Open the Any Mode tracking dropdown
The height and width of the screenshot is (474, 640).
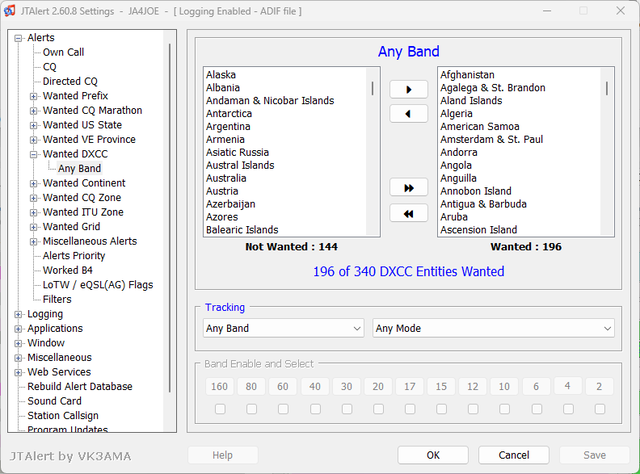(x=493, y=328)
